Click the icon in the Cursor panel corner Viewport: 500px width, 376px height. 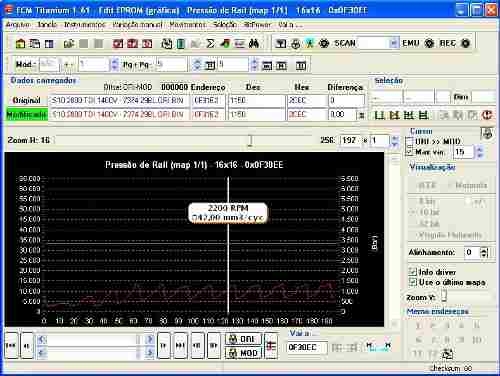(487, 133)
